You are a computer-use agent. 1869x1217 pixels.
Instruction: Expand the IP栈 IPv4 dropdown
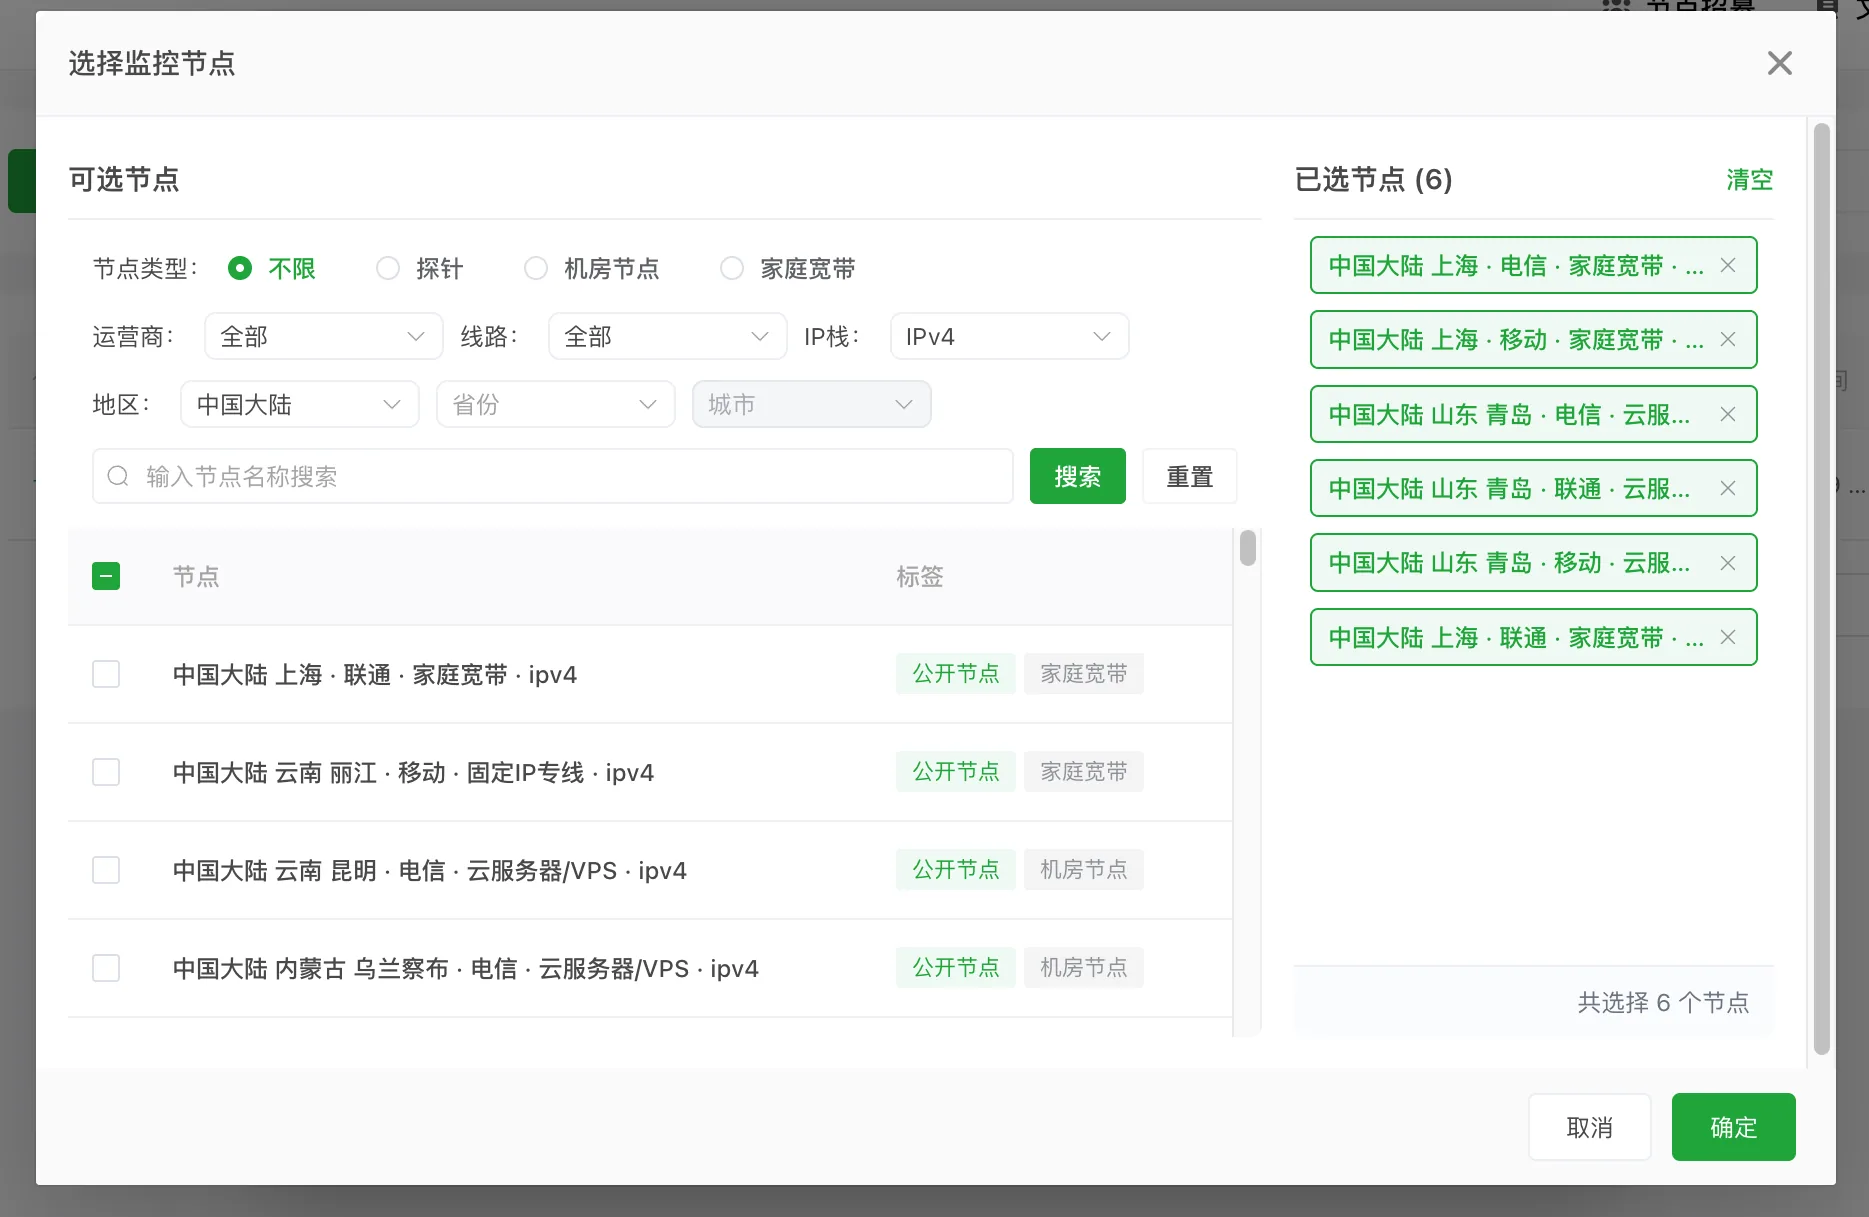click(1009, 336)
